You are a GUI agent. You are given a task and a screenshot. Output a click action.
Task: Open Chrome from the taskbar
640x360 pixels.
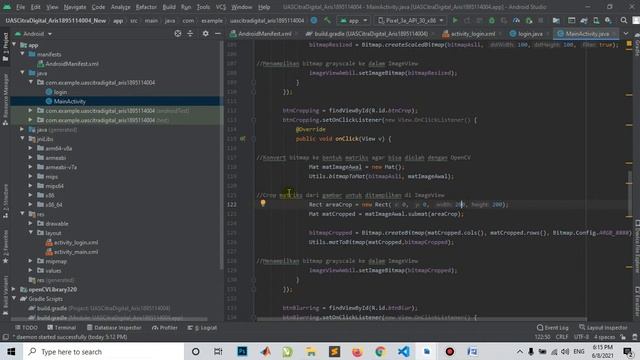point(380,351)
